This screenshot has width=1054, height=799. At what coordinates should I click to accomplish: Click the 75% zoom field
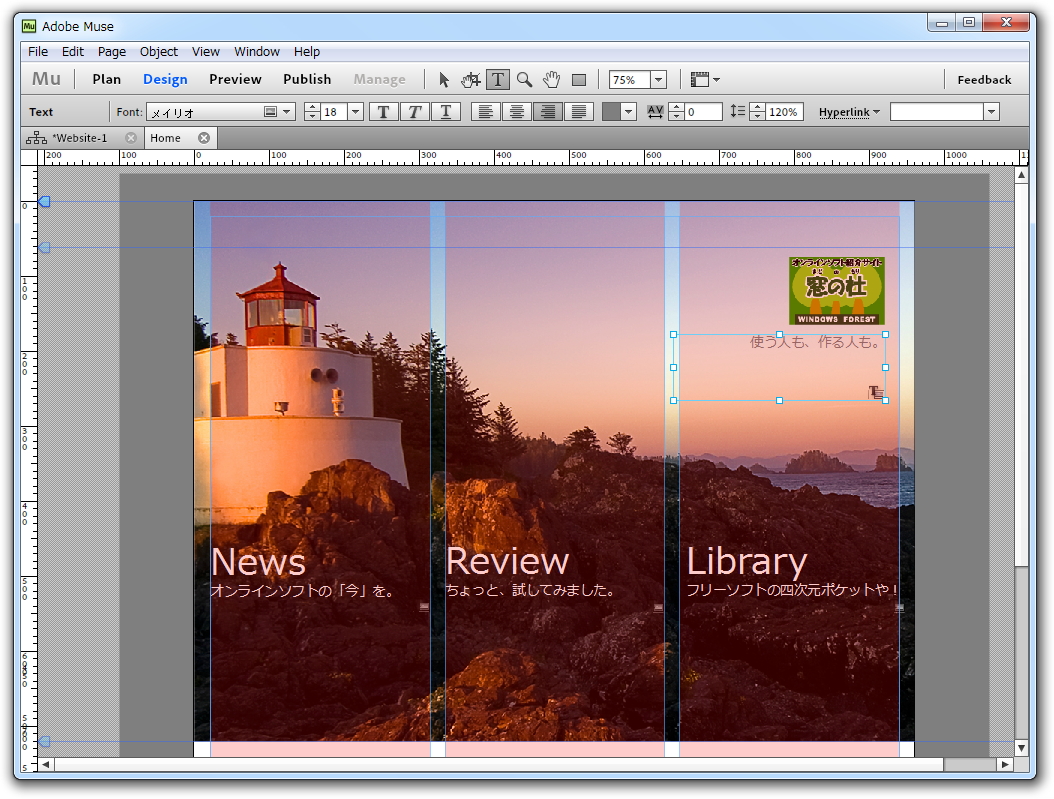click(x=630, y=80)
